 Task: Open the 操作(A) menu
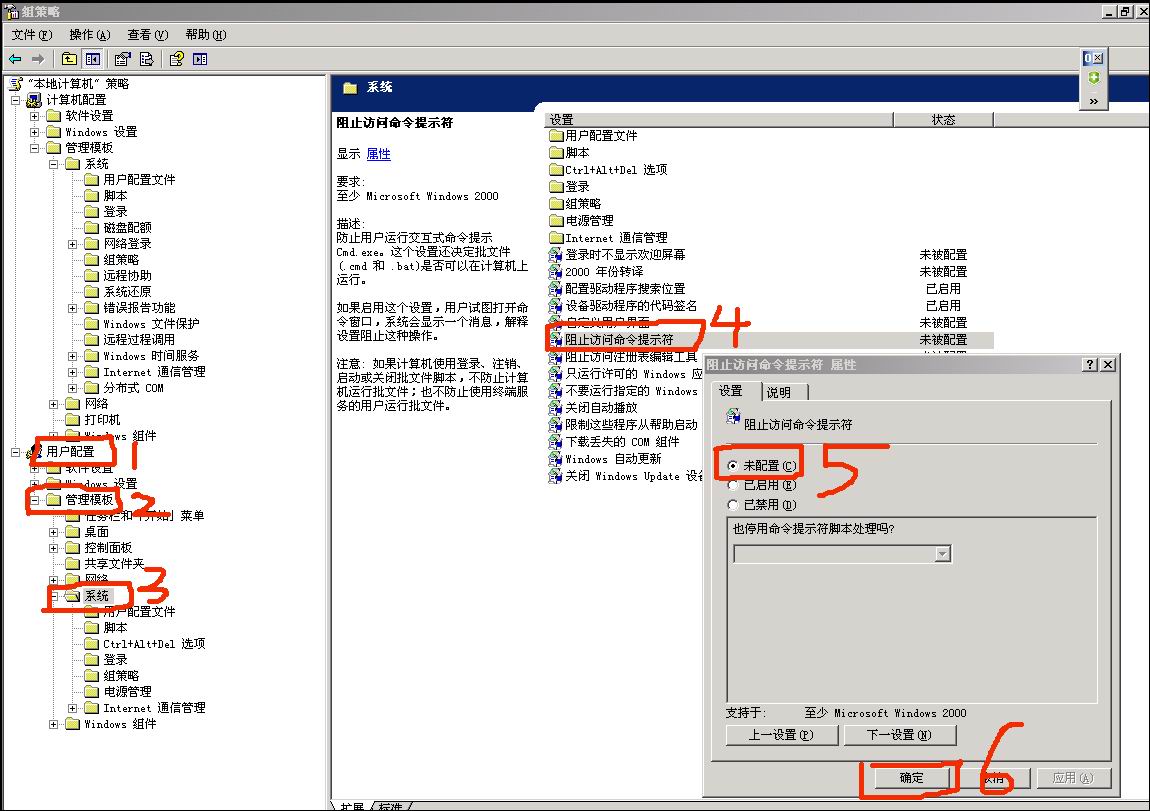coord(90,35)
